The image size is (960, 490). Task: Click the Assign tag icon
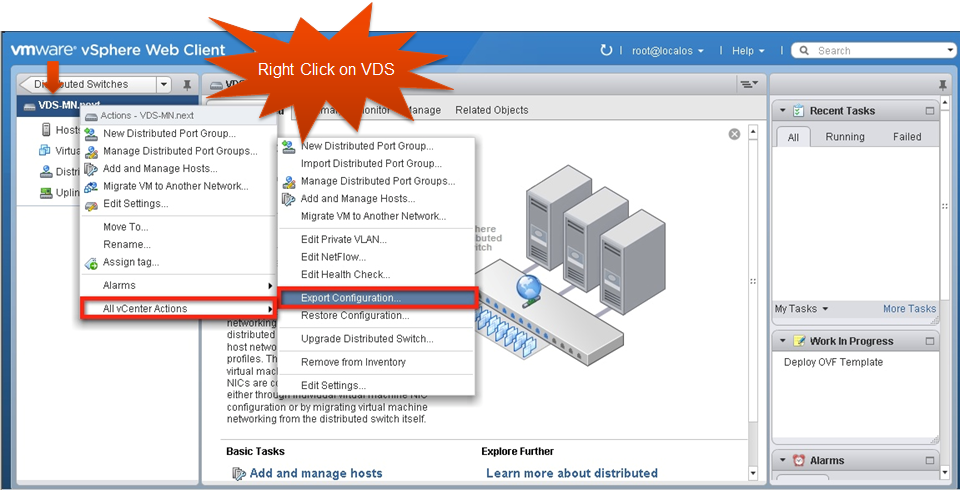[91, 263]
